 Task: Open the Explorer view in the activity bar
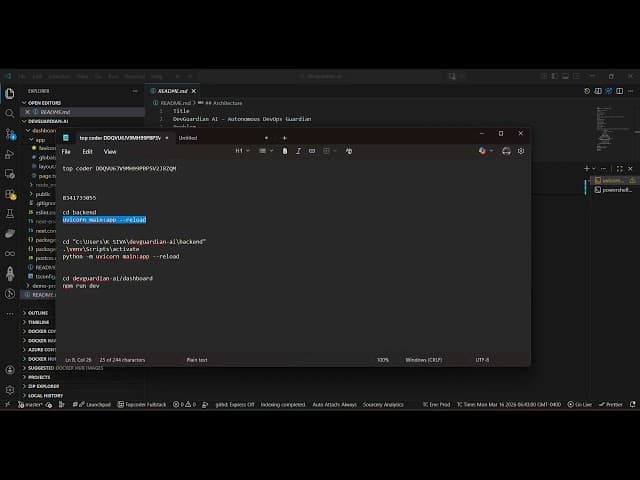point(10,94)
